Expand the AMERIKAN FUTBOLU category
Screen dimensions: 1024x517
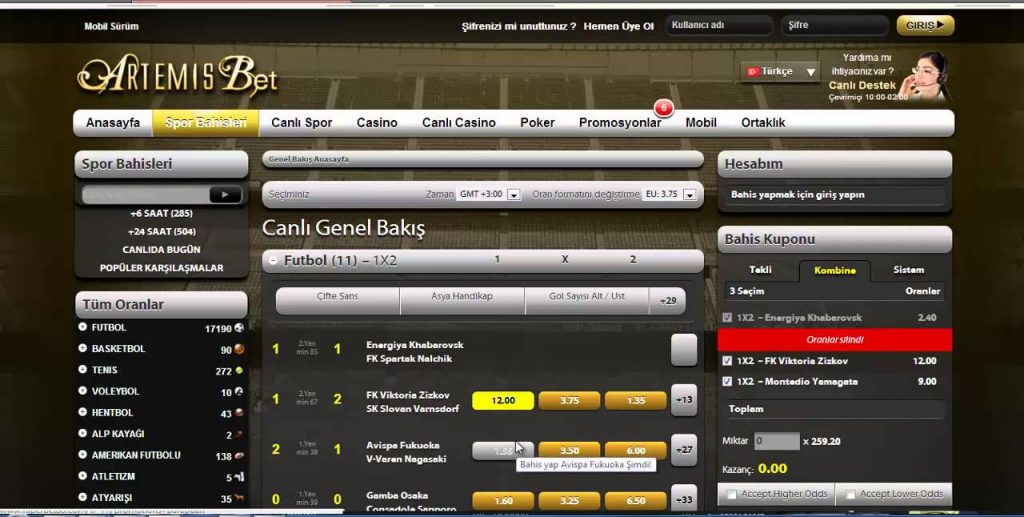[x=82, y=454]
